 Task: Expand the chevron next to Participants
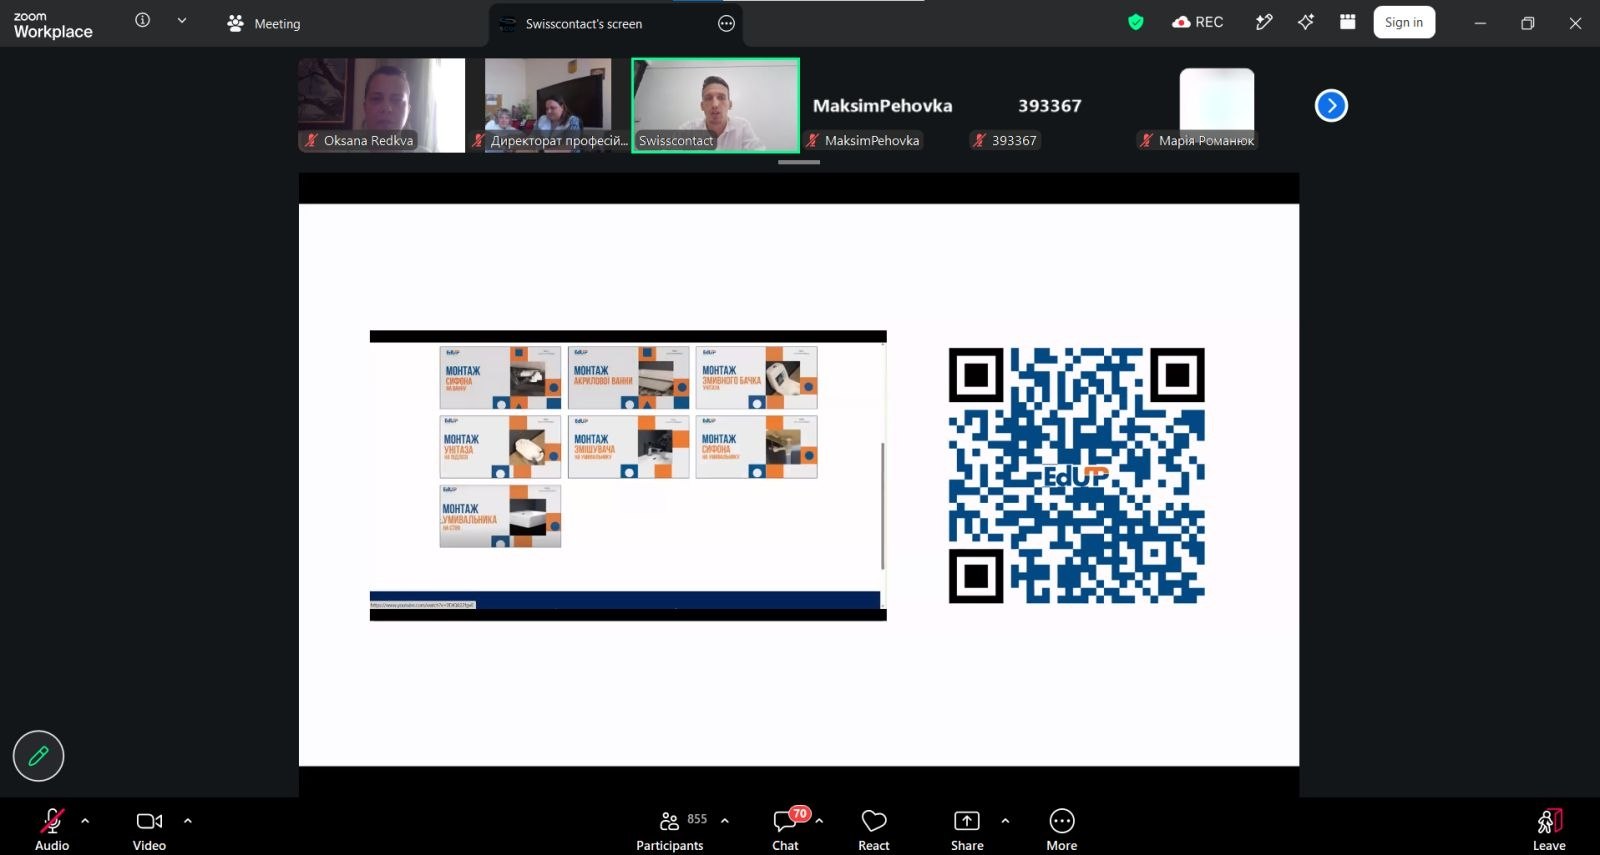(725, 821)
